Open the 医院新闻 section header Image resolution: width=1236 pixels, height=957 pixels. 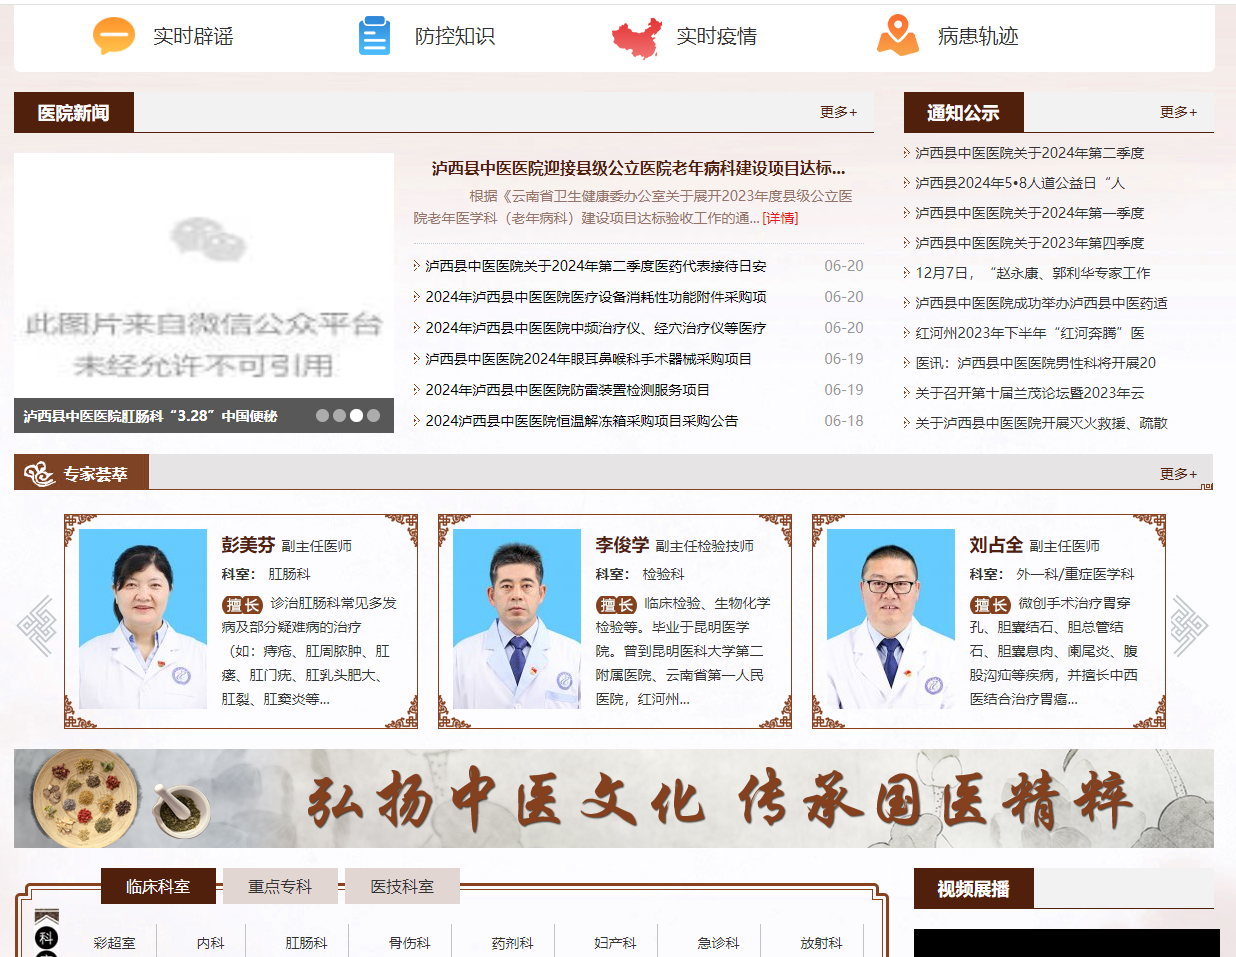point(74,113)
